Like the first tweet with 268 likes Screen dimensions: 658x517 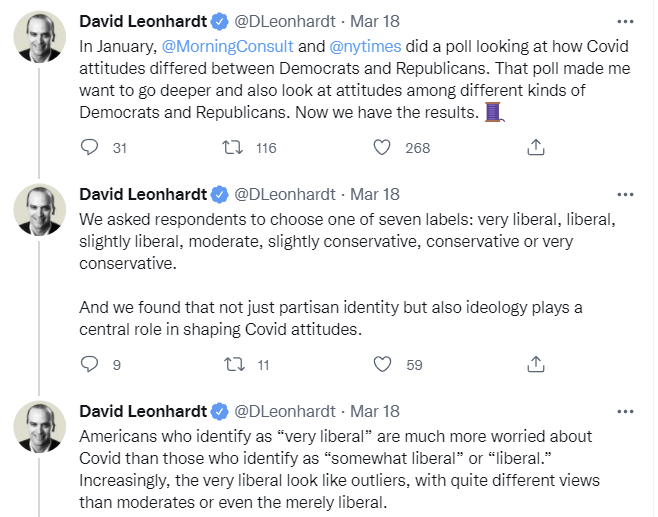point(381,147)
